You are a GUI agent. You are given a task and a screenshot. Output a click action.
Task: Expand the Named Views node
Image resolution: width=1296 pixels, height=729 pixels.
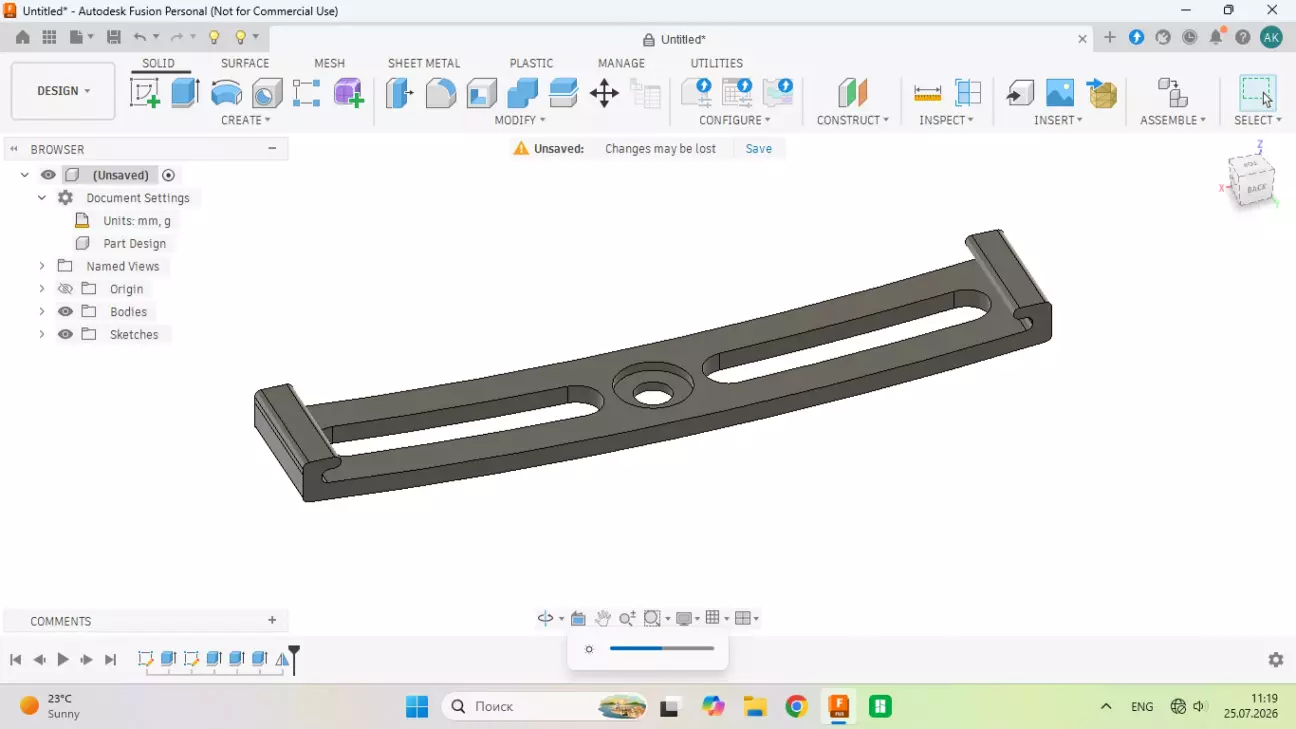click(x=42, y=266)
